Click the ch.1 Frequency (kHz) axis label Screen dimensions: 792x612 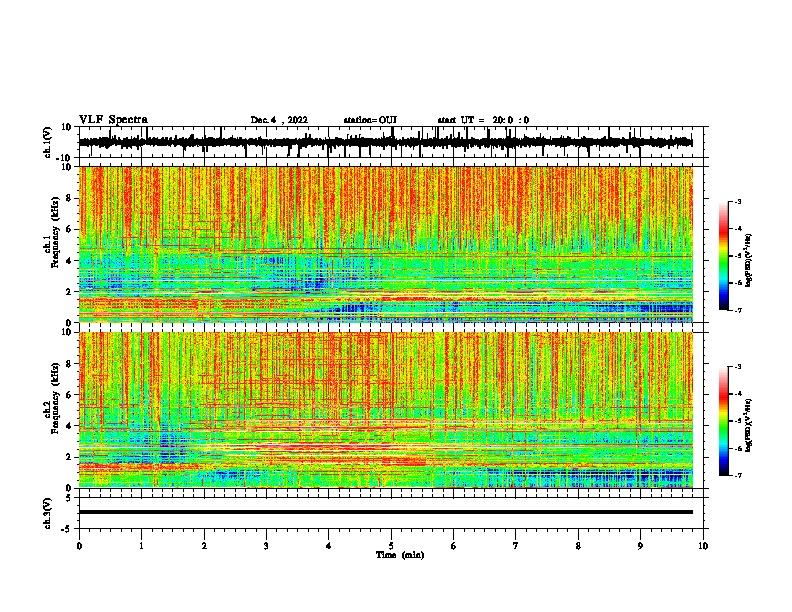click(55, 233)
